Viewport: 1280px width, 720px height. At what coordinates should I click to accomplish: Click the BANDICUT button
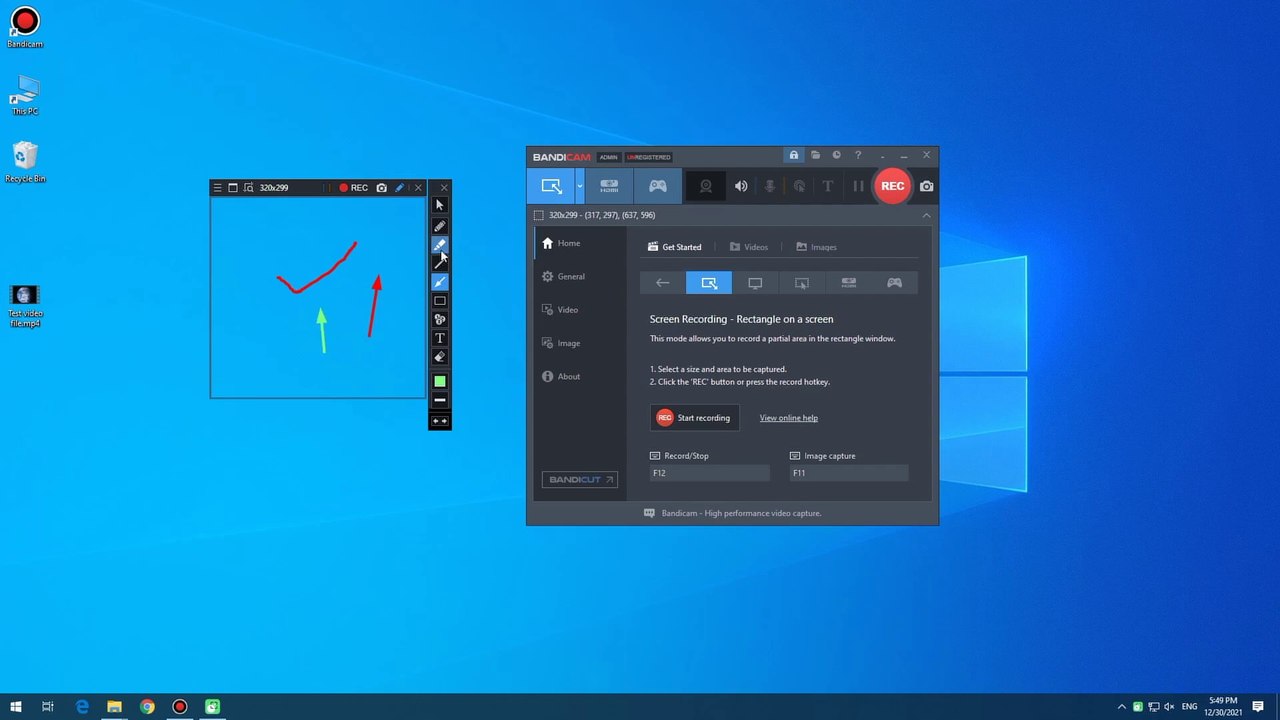coord(580,480)
